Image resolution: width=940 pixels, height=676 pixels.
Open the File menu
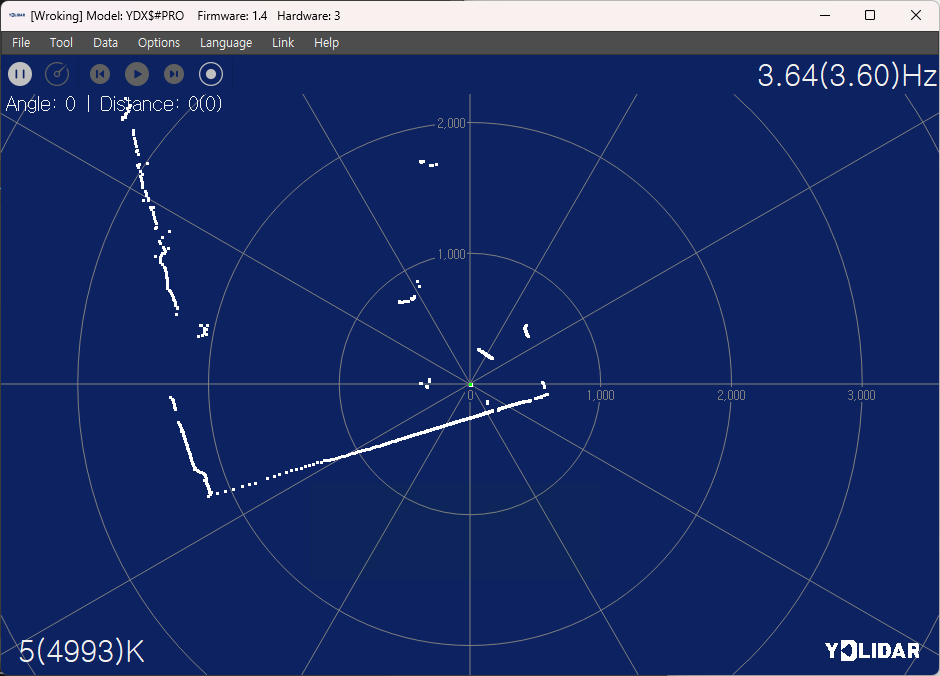pos(21,43)
